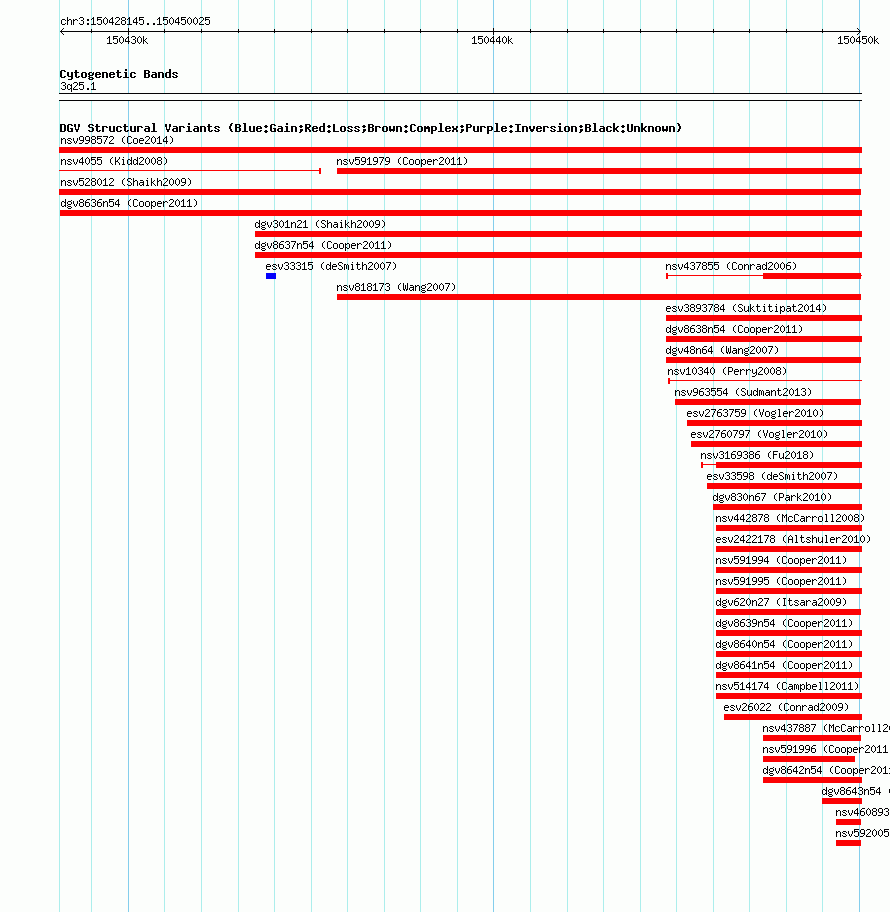
Task: Click the 150430k ruler label
Action: pyautogui.click(x=127, y=40)
